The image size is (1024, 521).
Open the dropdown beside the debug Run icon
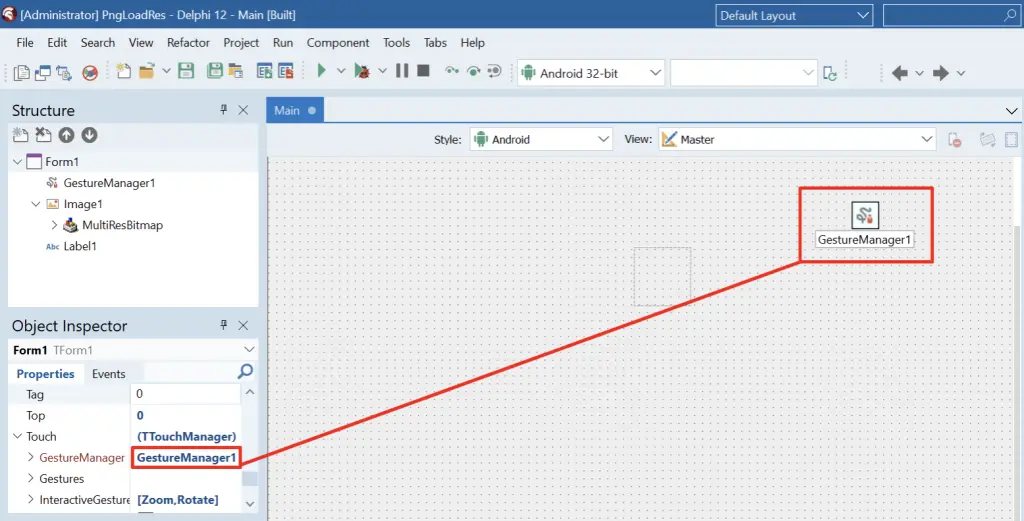382,71
